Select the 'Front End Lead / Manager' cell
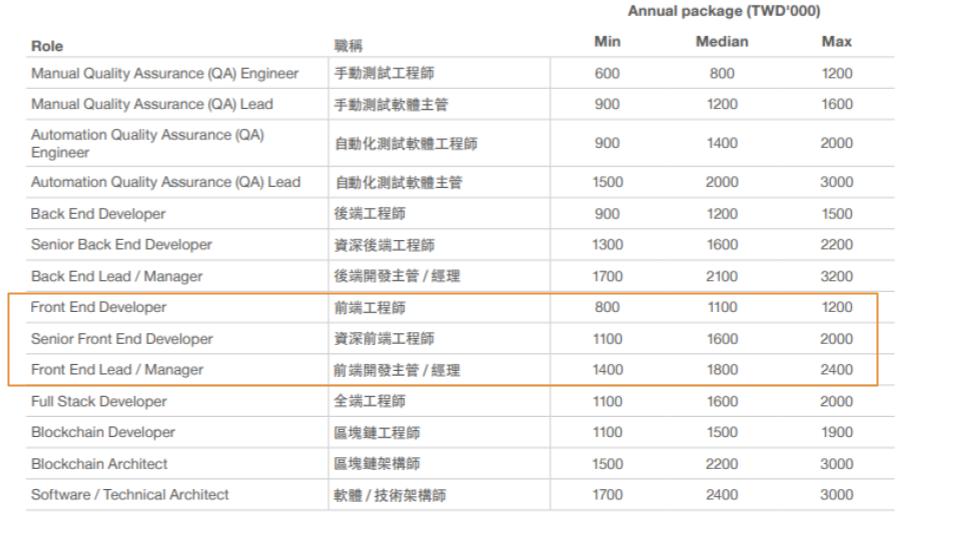Viewport: 960px width, 540px height. point(117,370)
